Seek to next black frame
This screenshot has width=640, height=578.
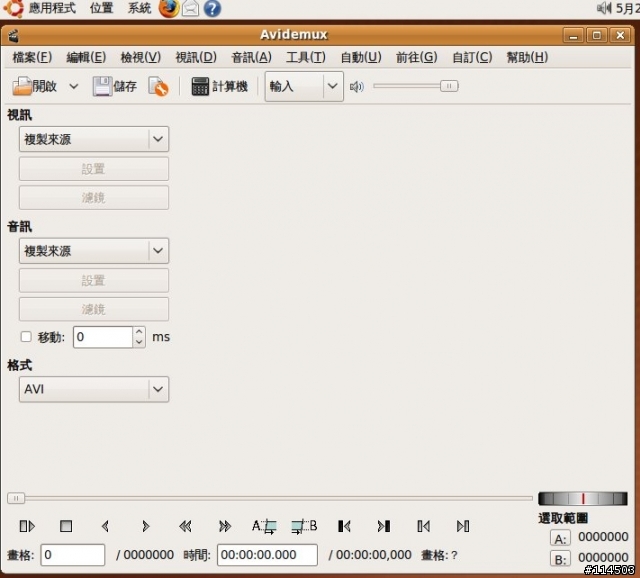(x=384, y=526)
